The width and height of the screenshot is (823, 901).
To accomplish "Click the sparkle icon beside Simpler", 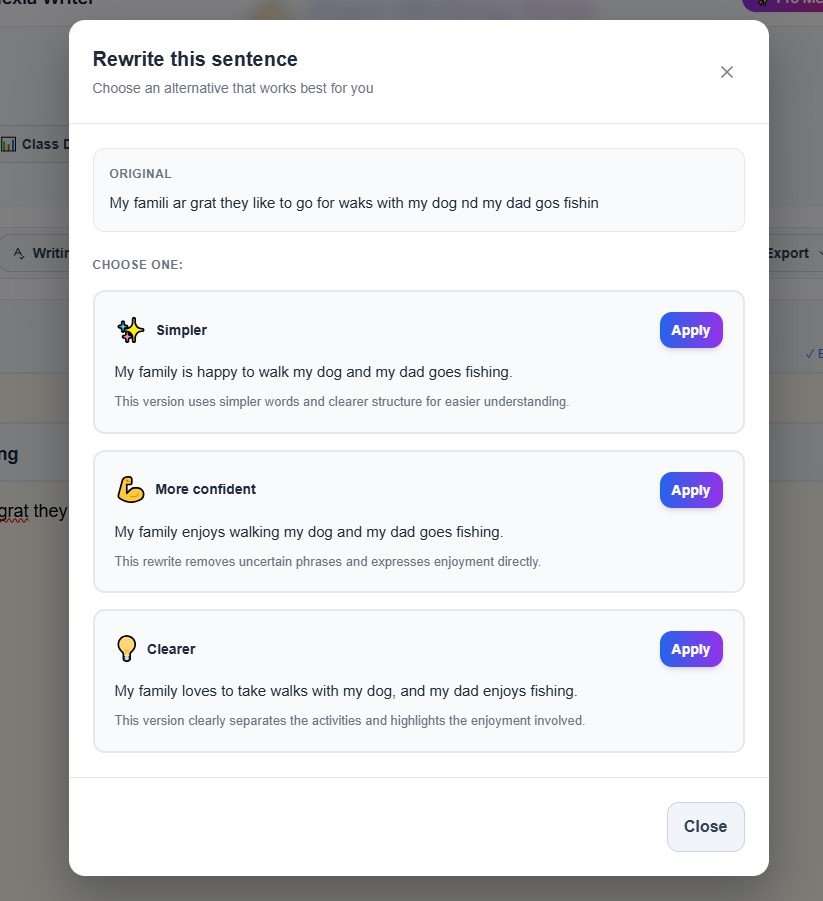I will tap(130, 330).
